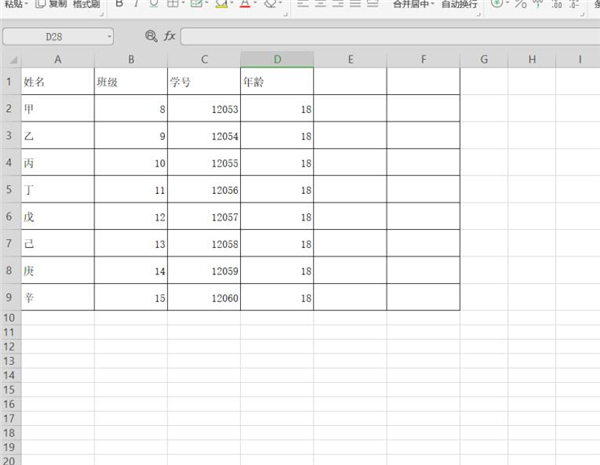Apply percent style with the % icon
Screen dimensions: 600x465
[520, 4]
